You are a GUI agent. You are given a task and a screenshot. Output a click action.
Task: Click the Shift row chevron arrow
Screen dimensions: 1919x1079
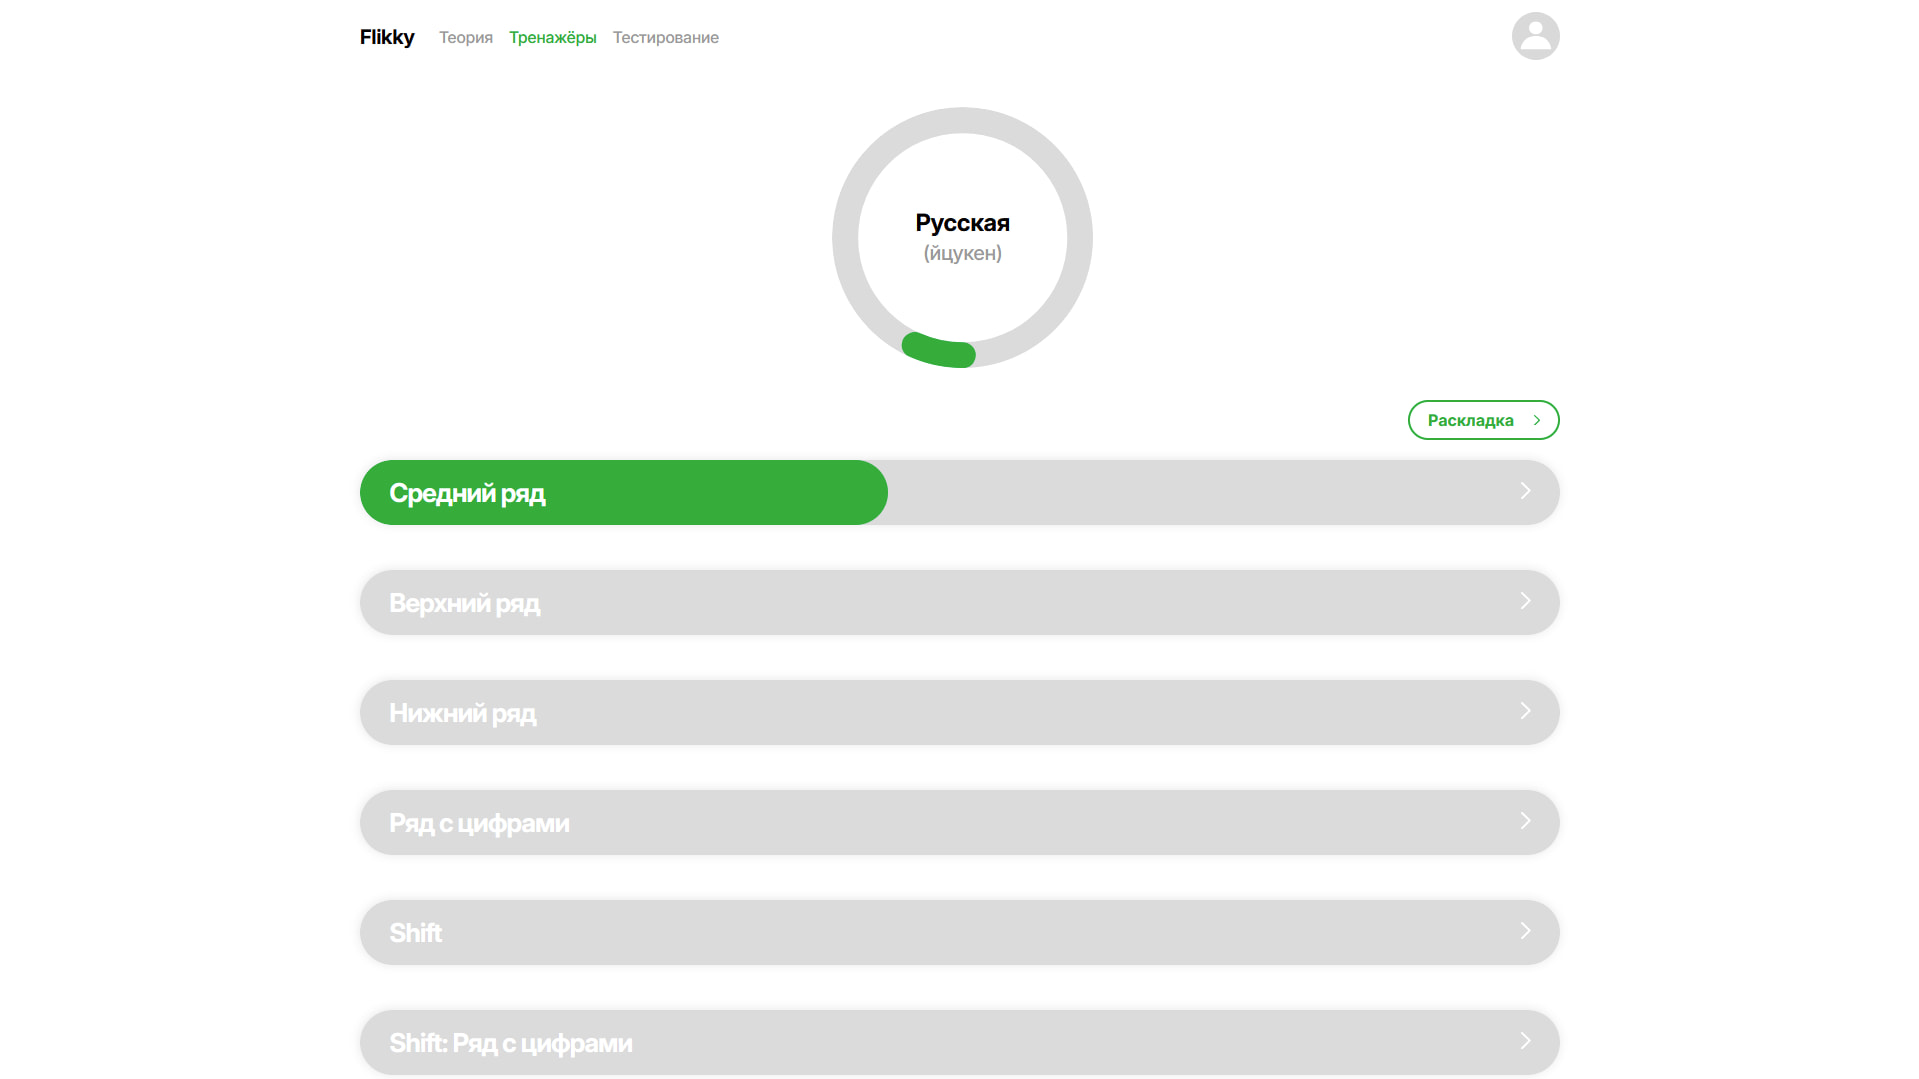point(1525,931)
